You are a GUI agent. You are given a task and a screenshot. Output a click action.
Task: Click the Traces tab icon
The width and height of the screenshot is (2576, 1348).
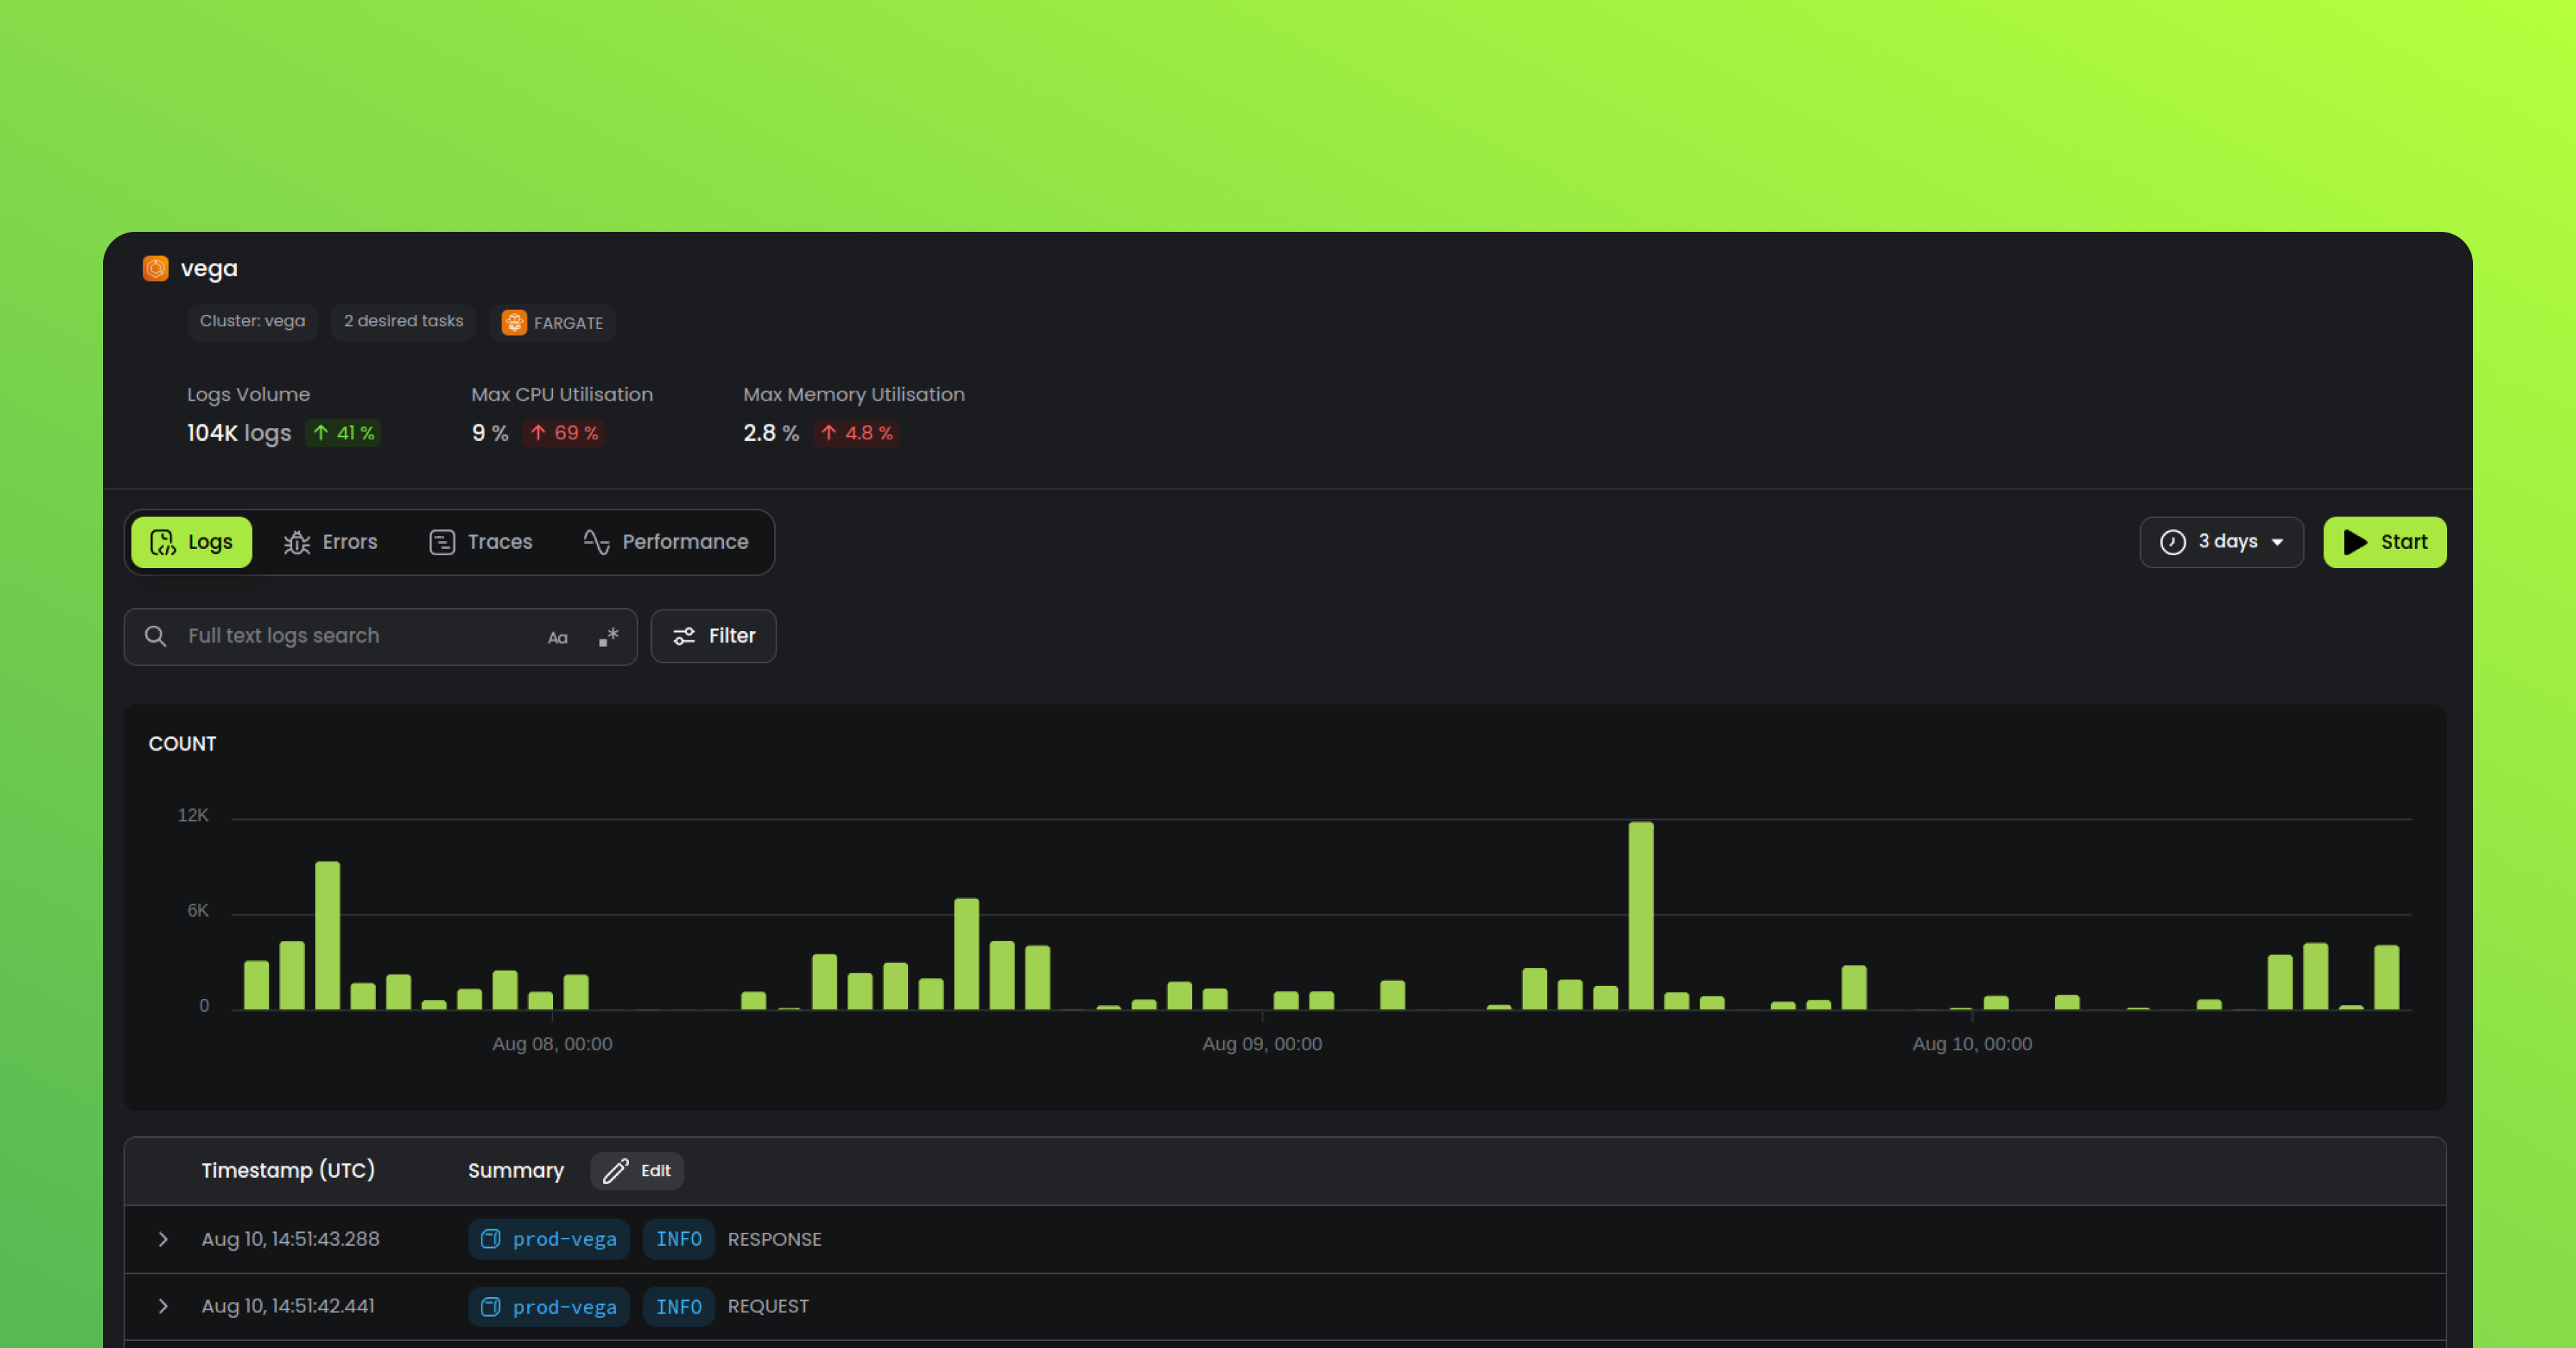441,542
